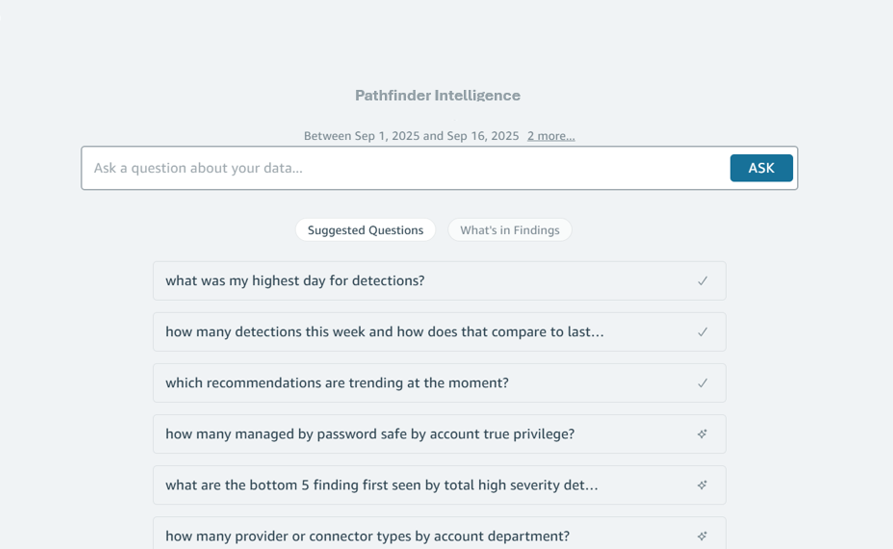Viewport: 893px width, 549px height.
Task: Select 'how many provider or connector types' question
Action: pyautogui.click(x=367, y=536)
